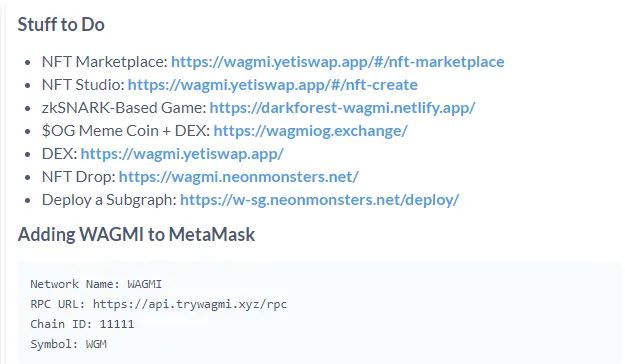Click the Symbol: WGM line
The height and width of the screenshot is (364, 625).
point(69,344)
